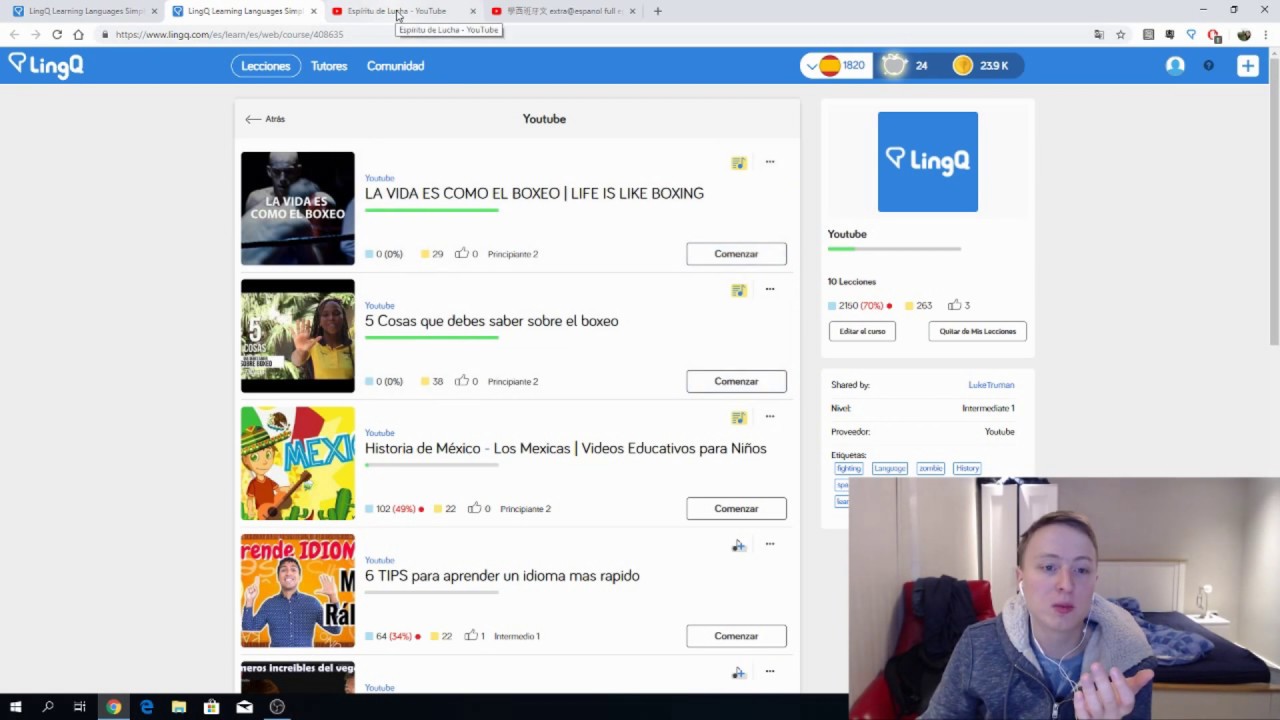Open Mail app from the taskbar
Screen dimensions: 1280x720
pyautogui.click(x=244, y=707)
